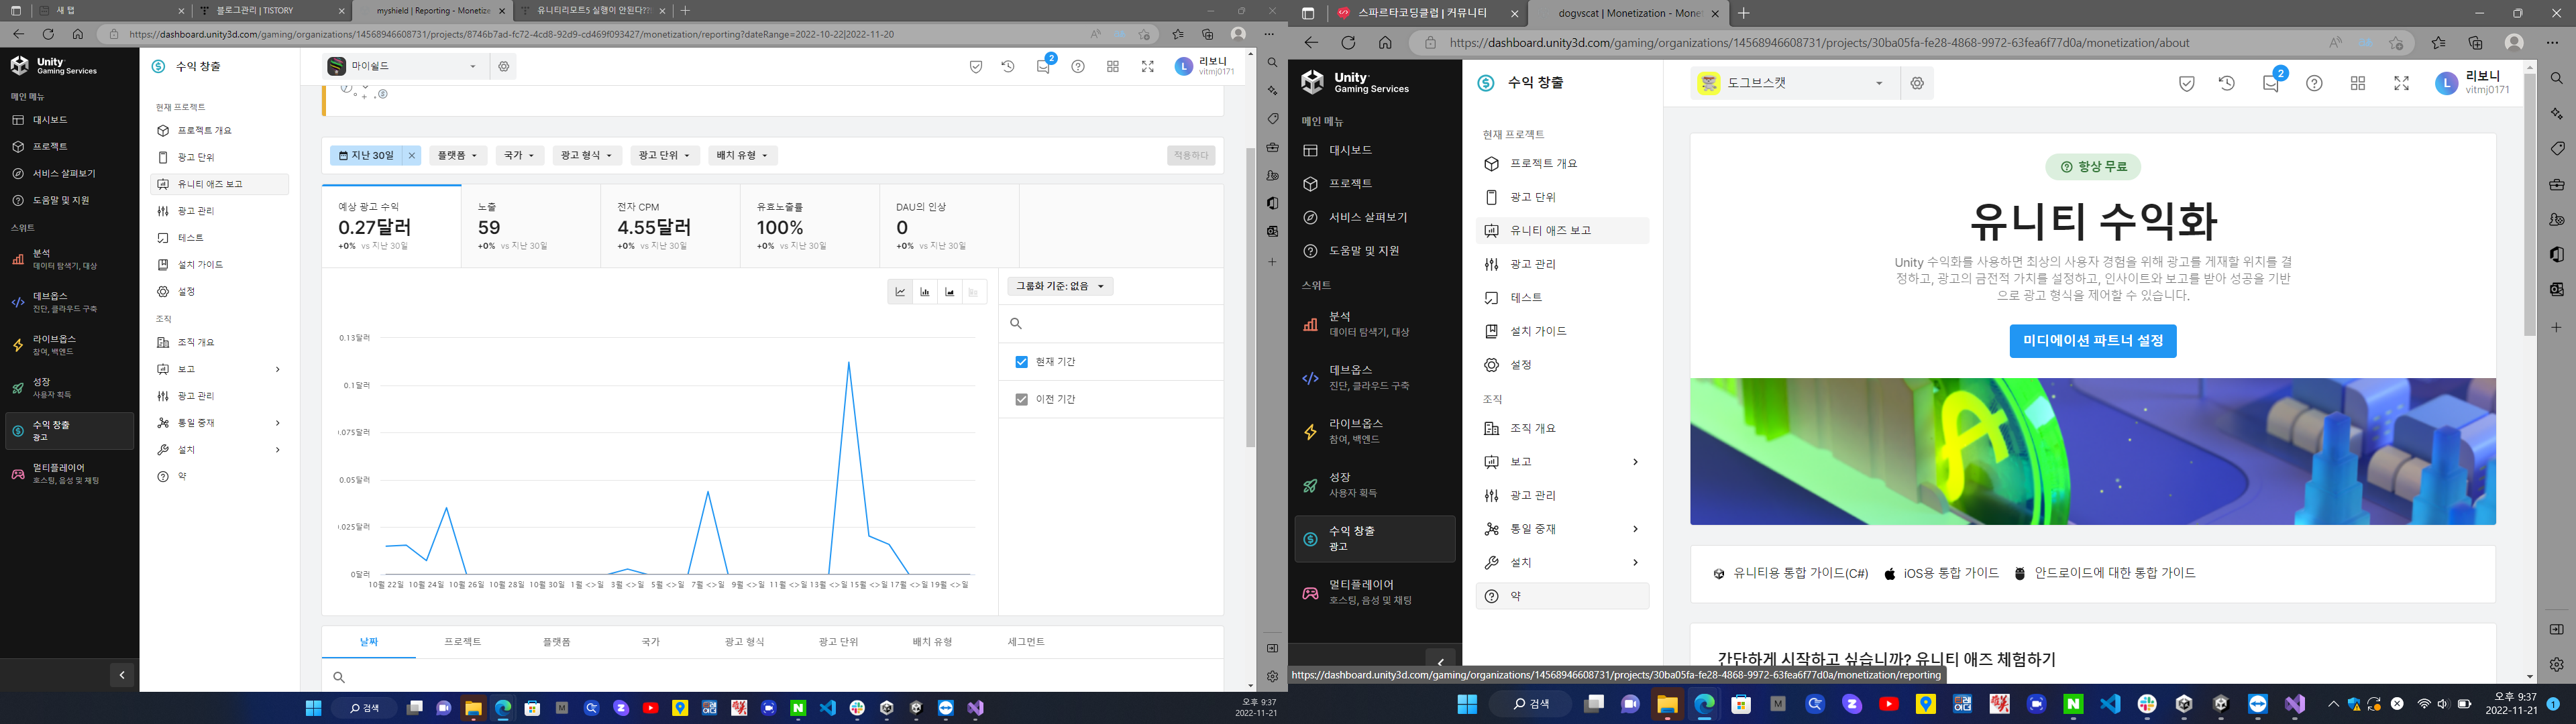This screenshot has width=2576, height=724.
Task: Click help question icon in dogvscat window header
Action: [2314, 84]
